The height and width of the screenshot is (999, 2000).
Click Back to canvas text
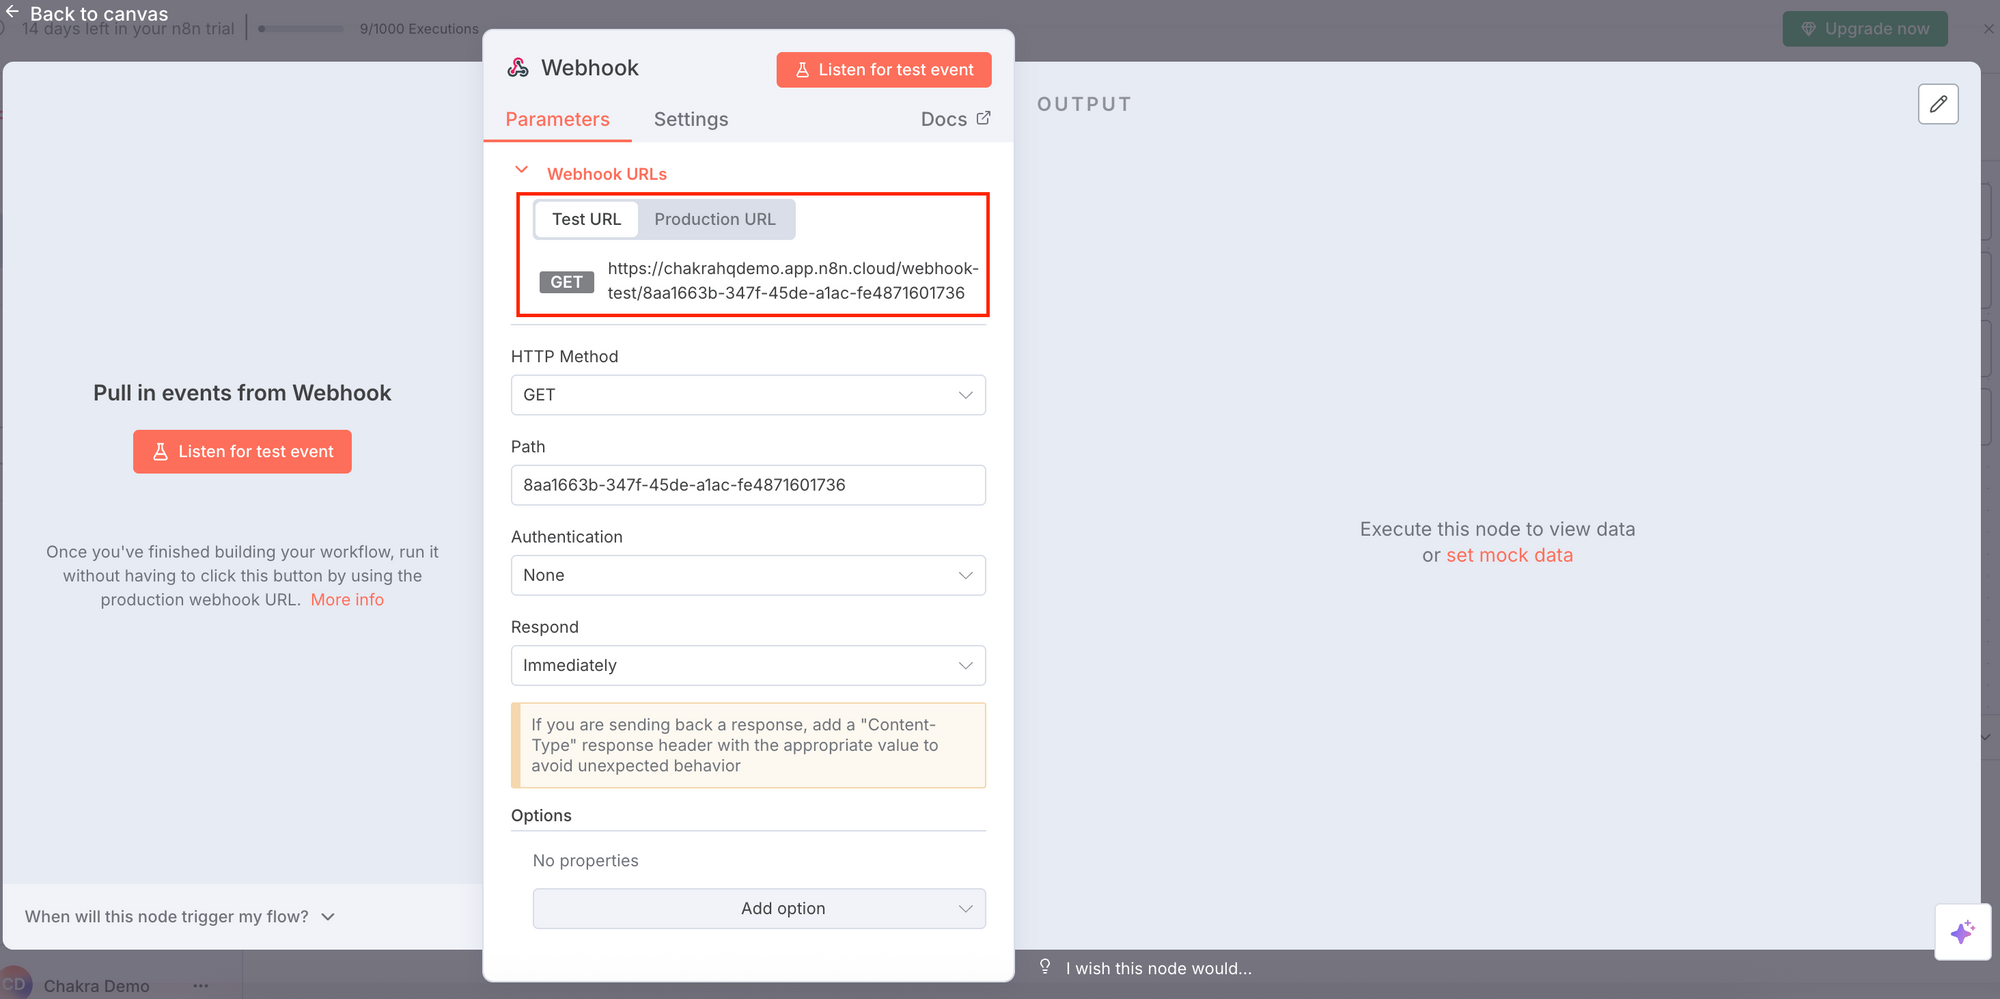coord(99,13)
